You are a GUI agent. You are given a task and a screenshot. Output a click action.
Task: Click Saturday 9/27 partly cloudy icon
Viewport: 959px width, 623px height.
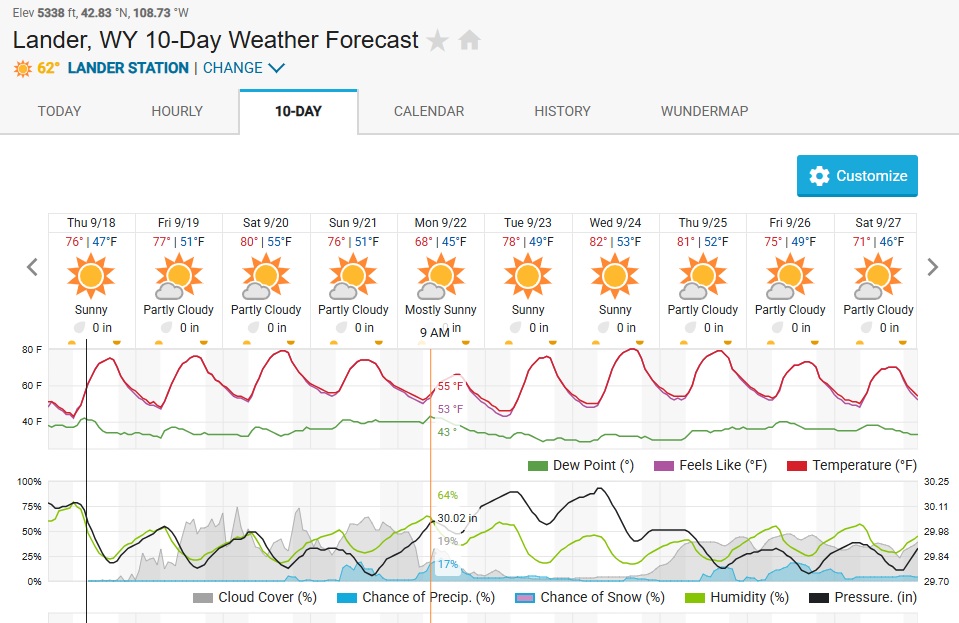(x=877, y=275)
